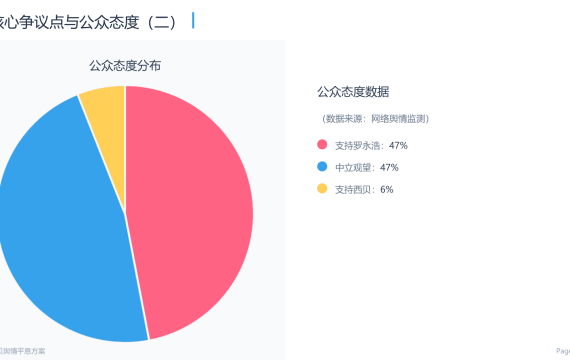
Task: Select the blue pie chart slice
Action: (x=62, y=225)
